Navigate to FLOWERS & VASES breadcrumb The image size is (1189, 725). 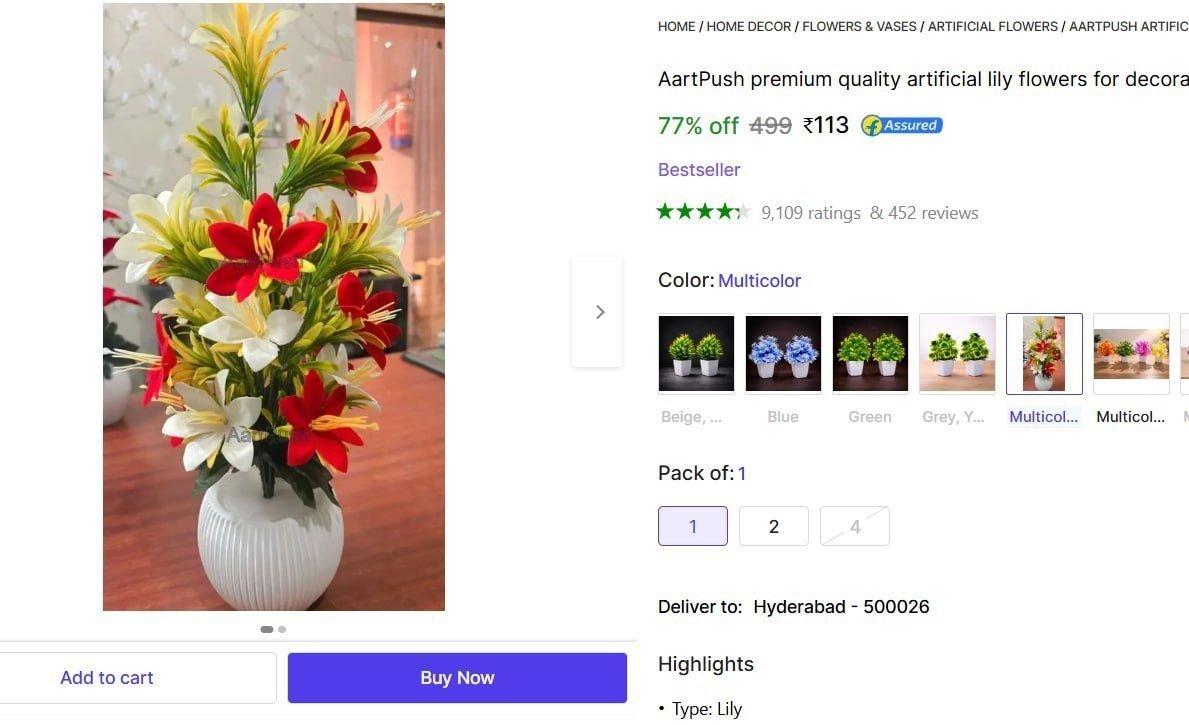pyautogui.click(x=859, y=27)
